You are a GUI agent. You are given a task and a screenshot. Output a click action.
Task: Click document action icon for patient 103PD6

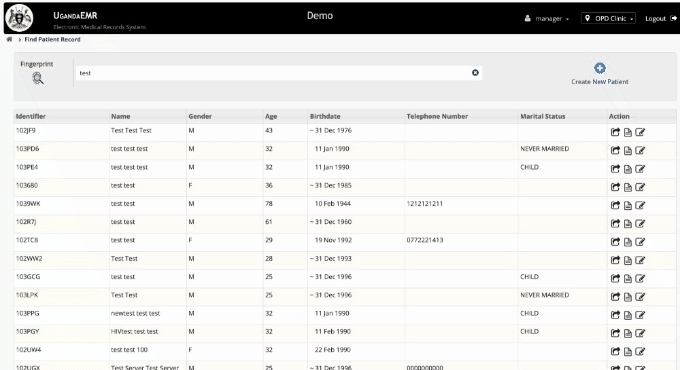pos(628,151)
